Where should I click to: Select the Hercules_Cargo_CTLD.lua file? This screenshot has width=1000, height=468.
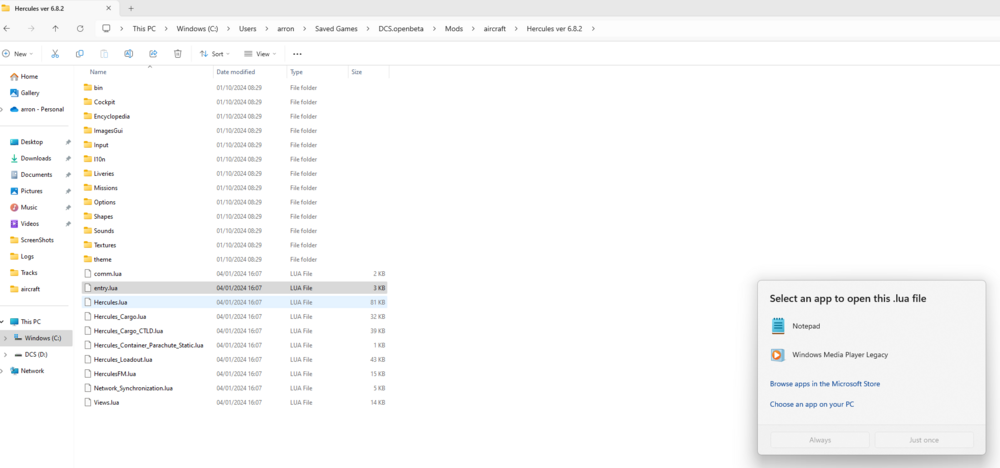[x=235, y=331]
